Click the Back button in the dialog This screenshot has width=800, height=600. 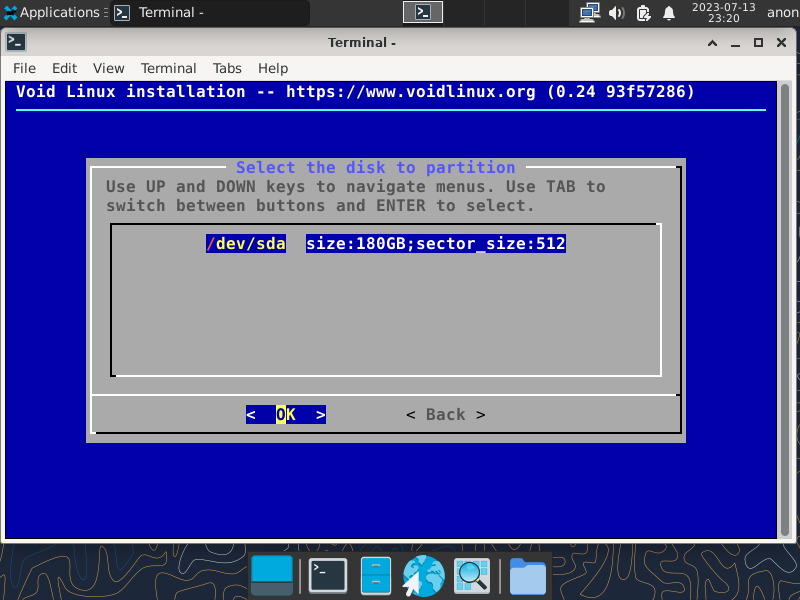[x=445, y=414]
